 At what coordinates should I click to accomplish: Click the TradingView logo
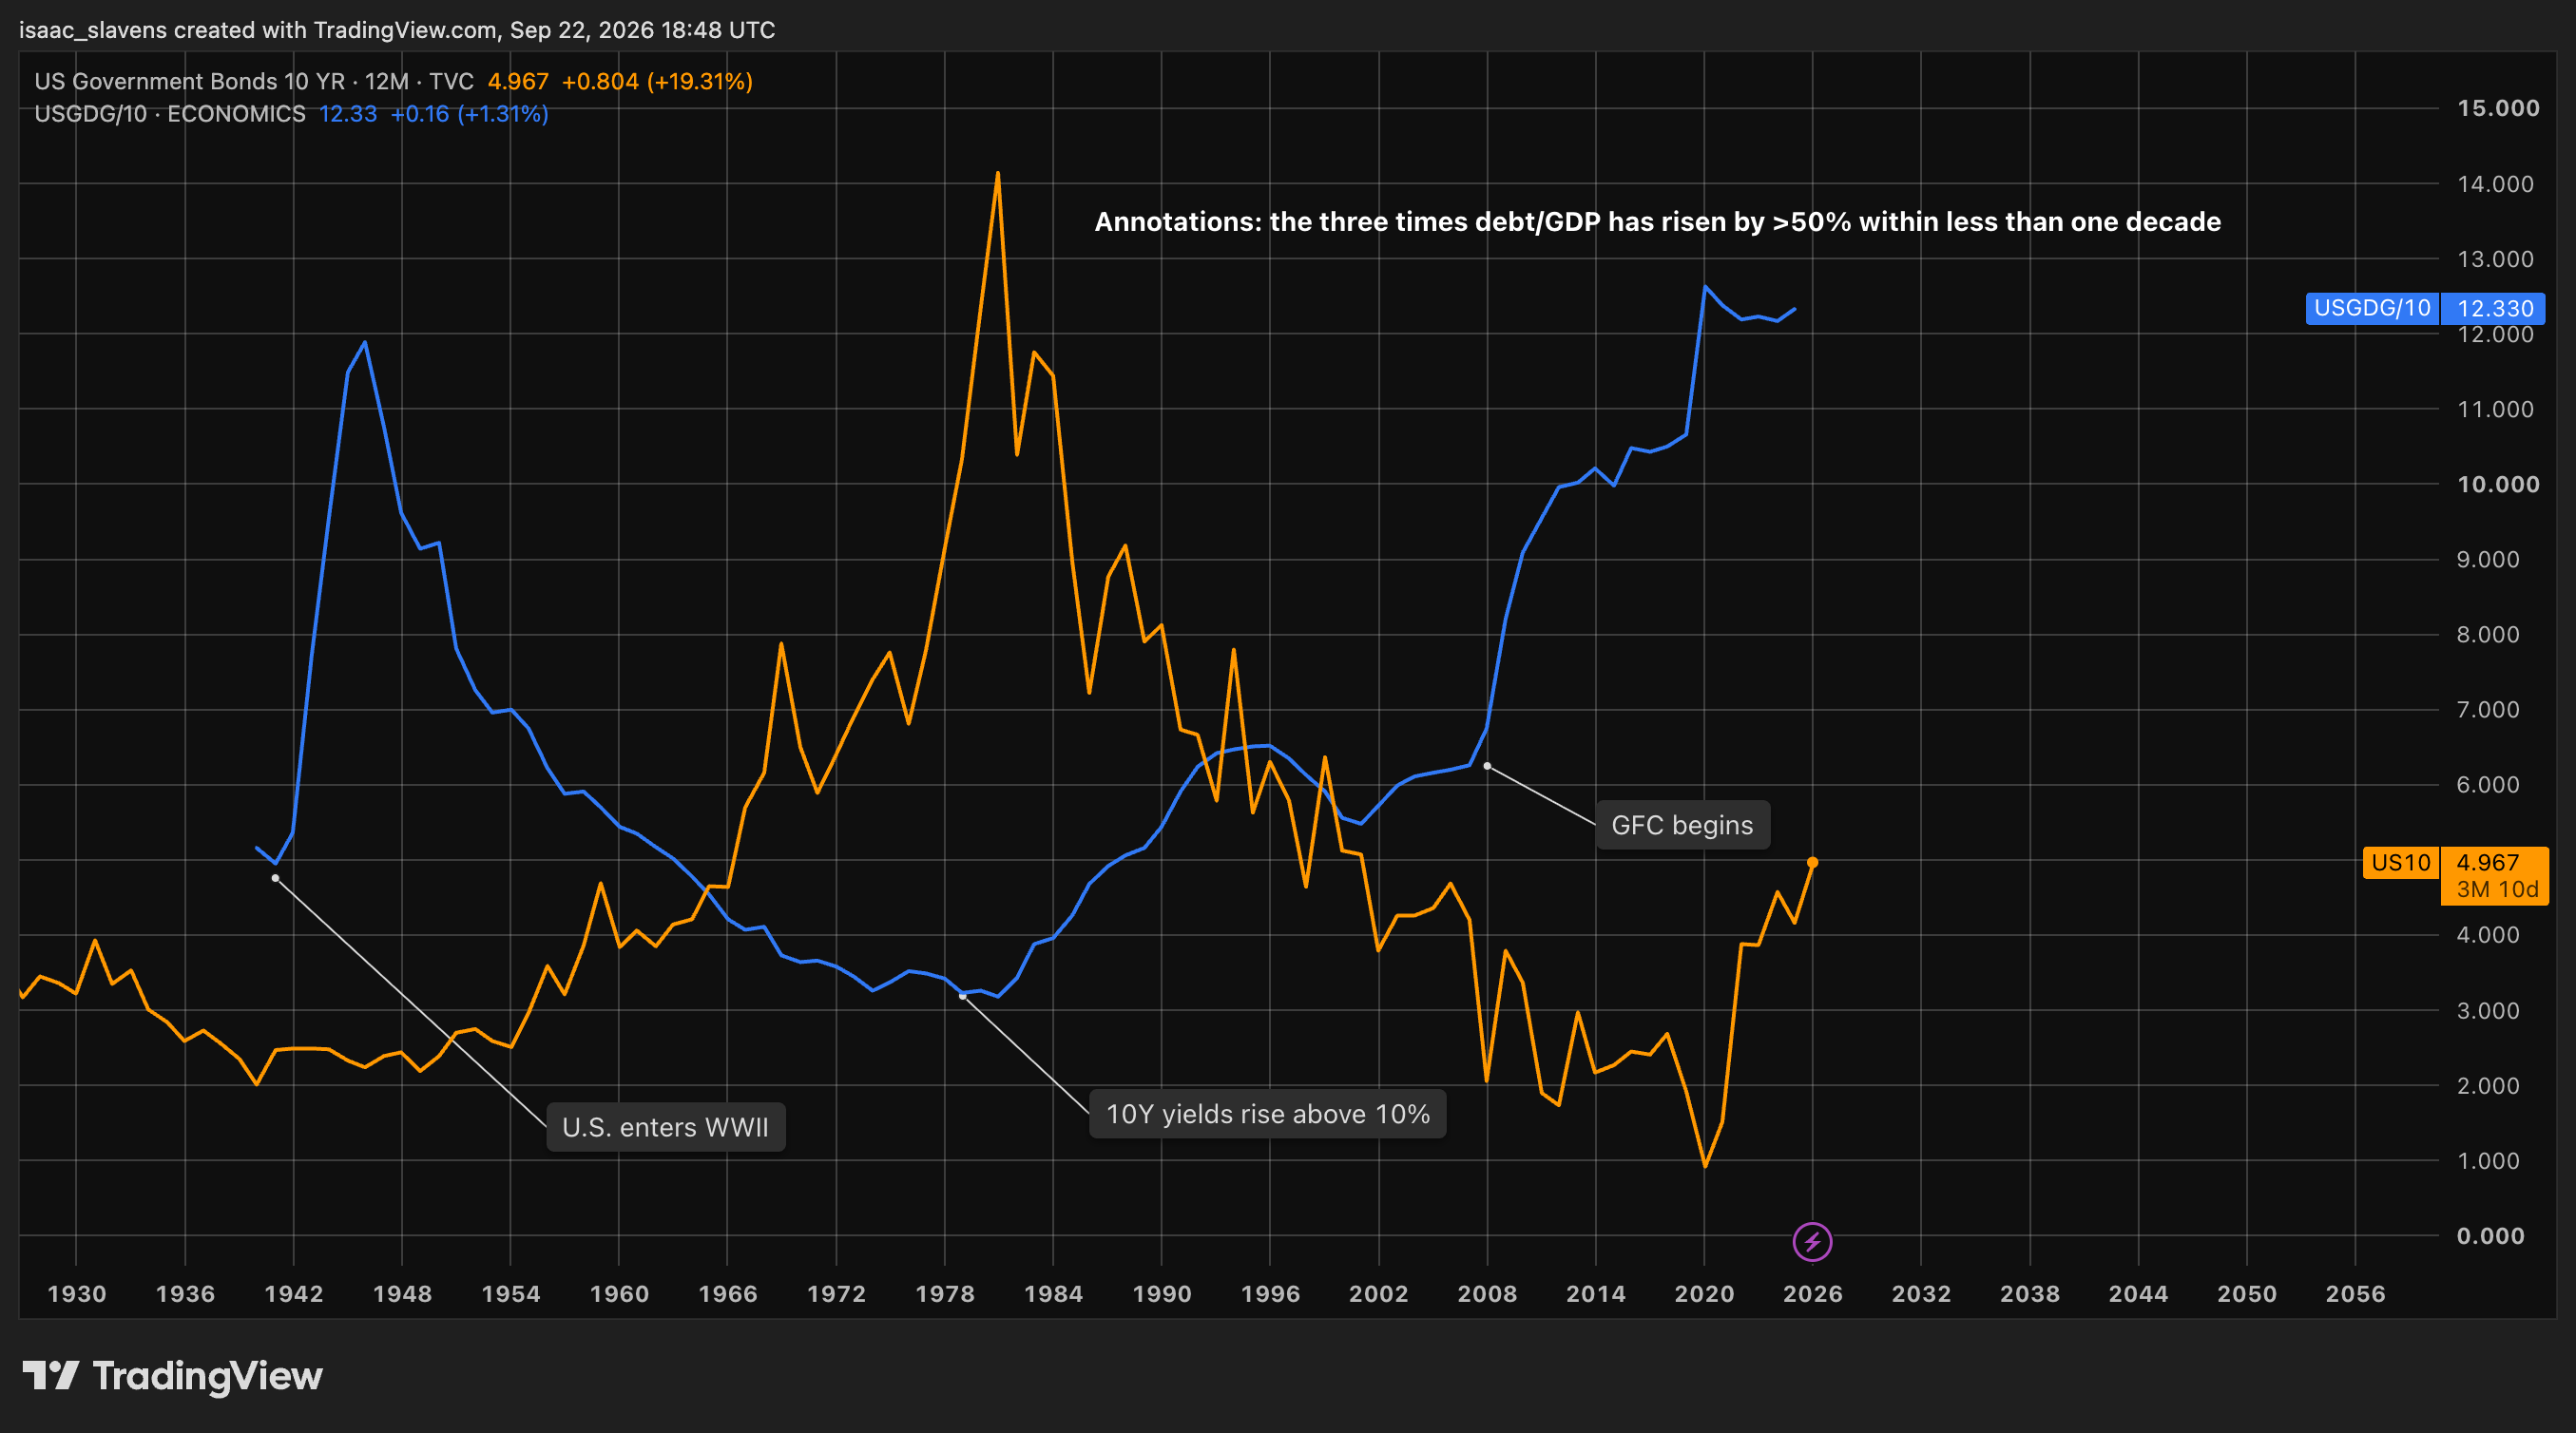click(x=172, y=1377)
